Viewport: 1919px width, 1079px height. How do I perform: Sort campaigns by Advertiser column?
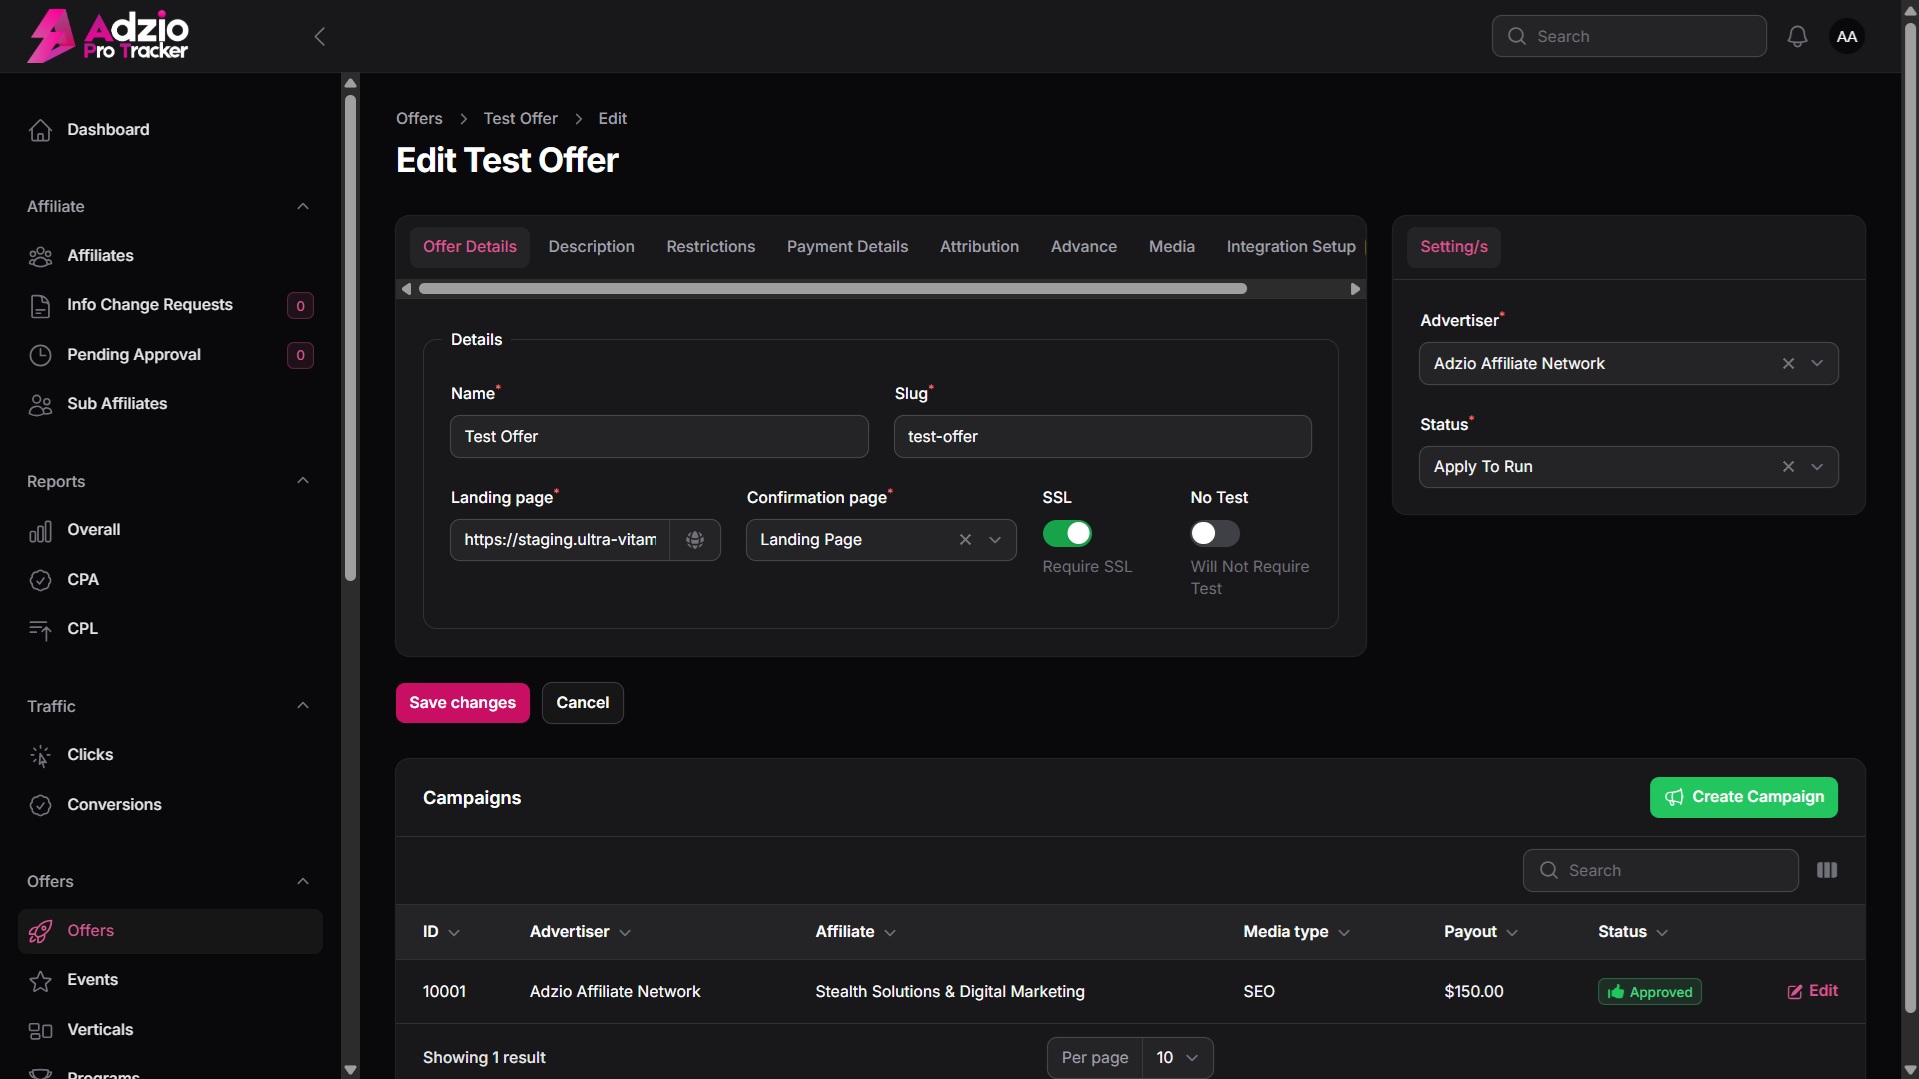(580, 932)
